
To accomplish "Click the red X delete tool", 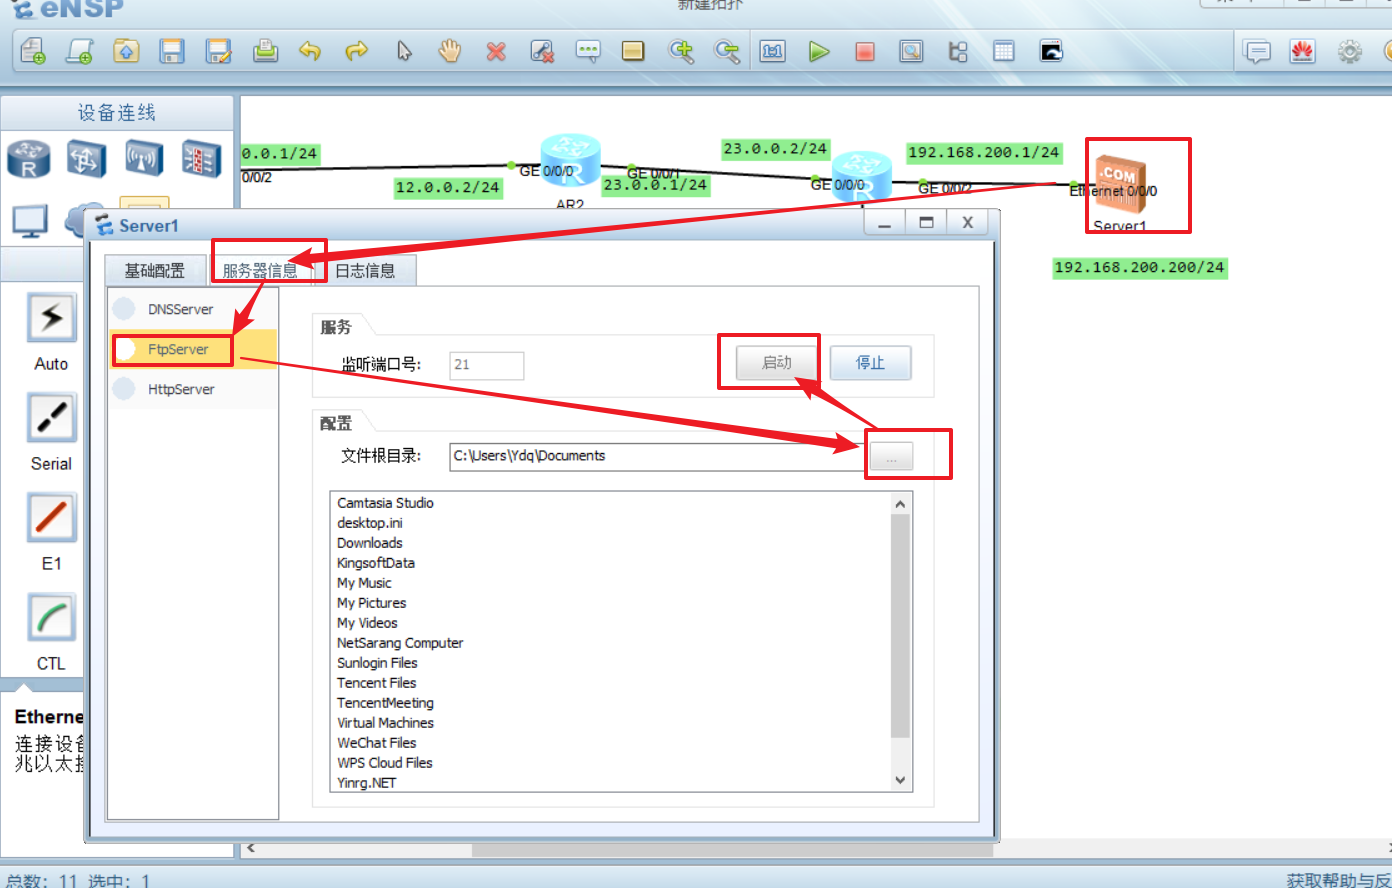I will 496,51.
